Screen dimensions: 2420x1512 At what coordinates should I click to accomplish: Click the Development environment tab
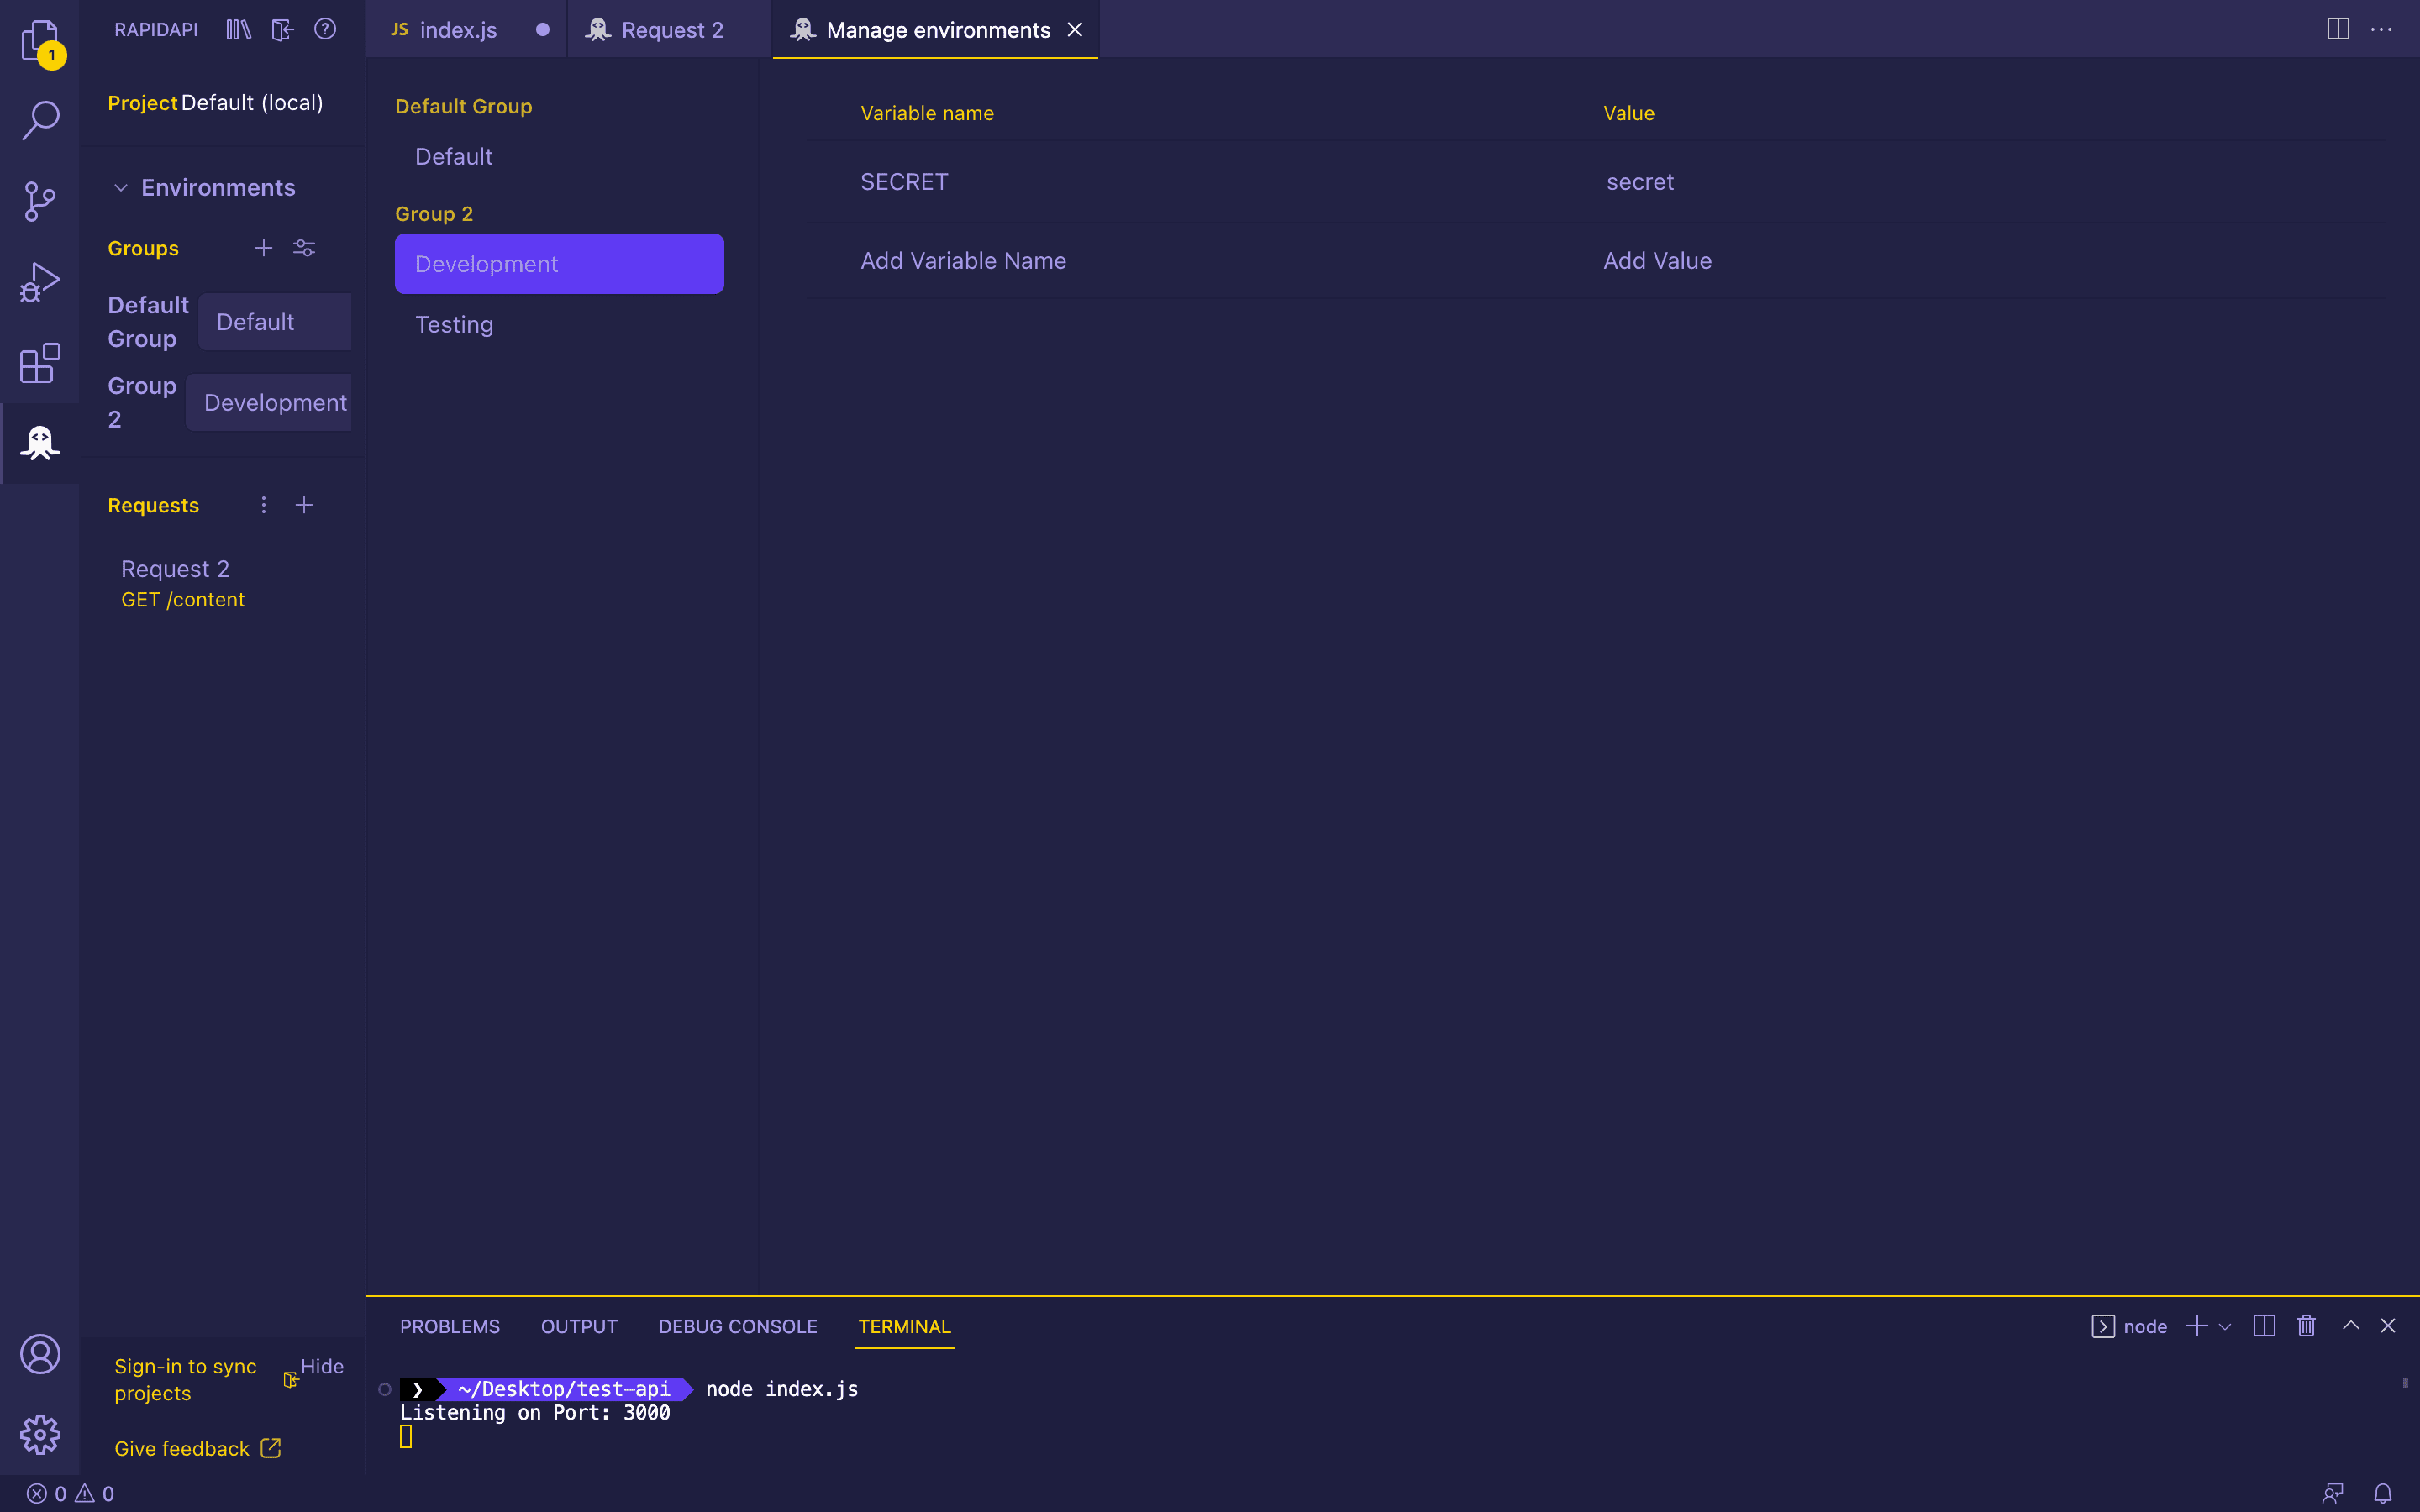(x=557, y=263)
